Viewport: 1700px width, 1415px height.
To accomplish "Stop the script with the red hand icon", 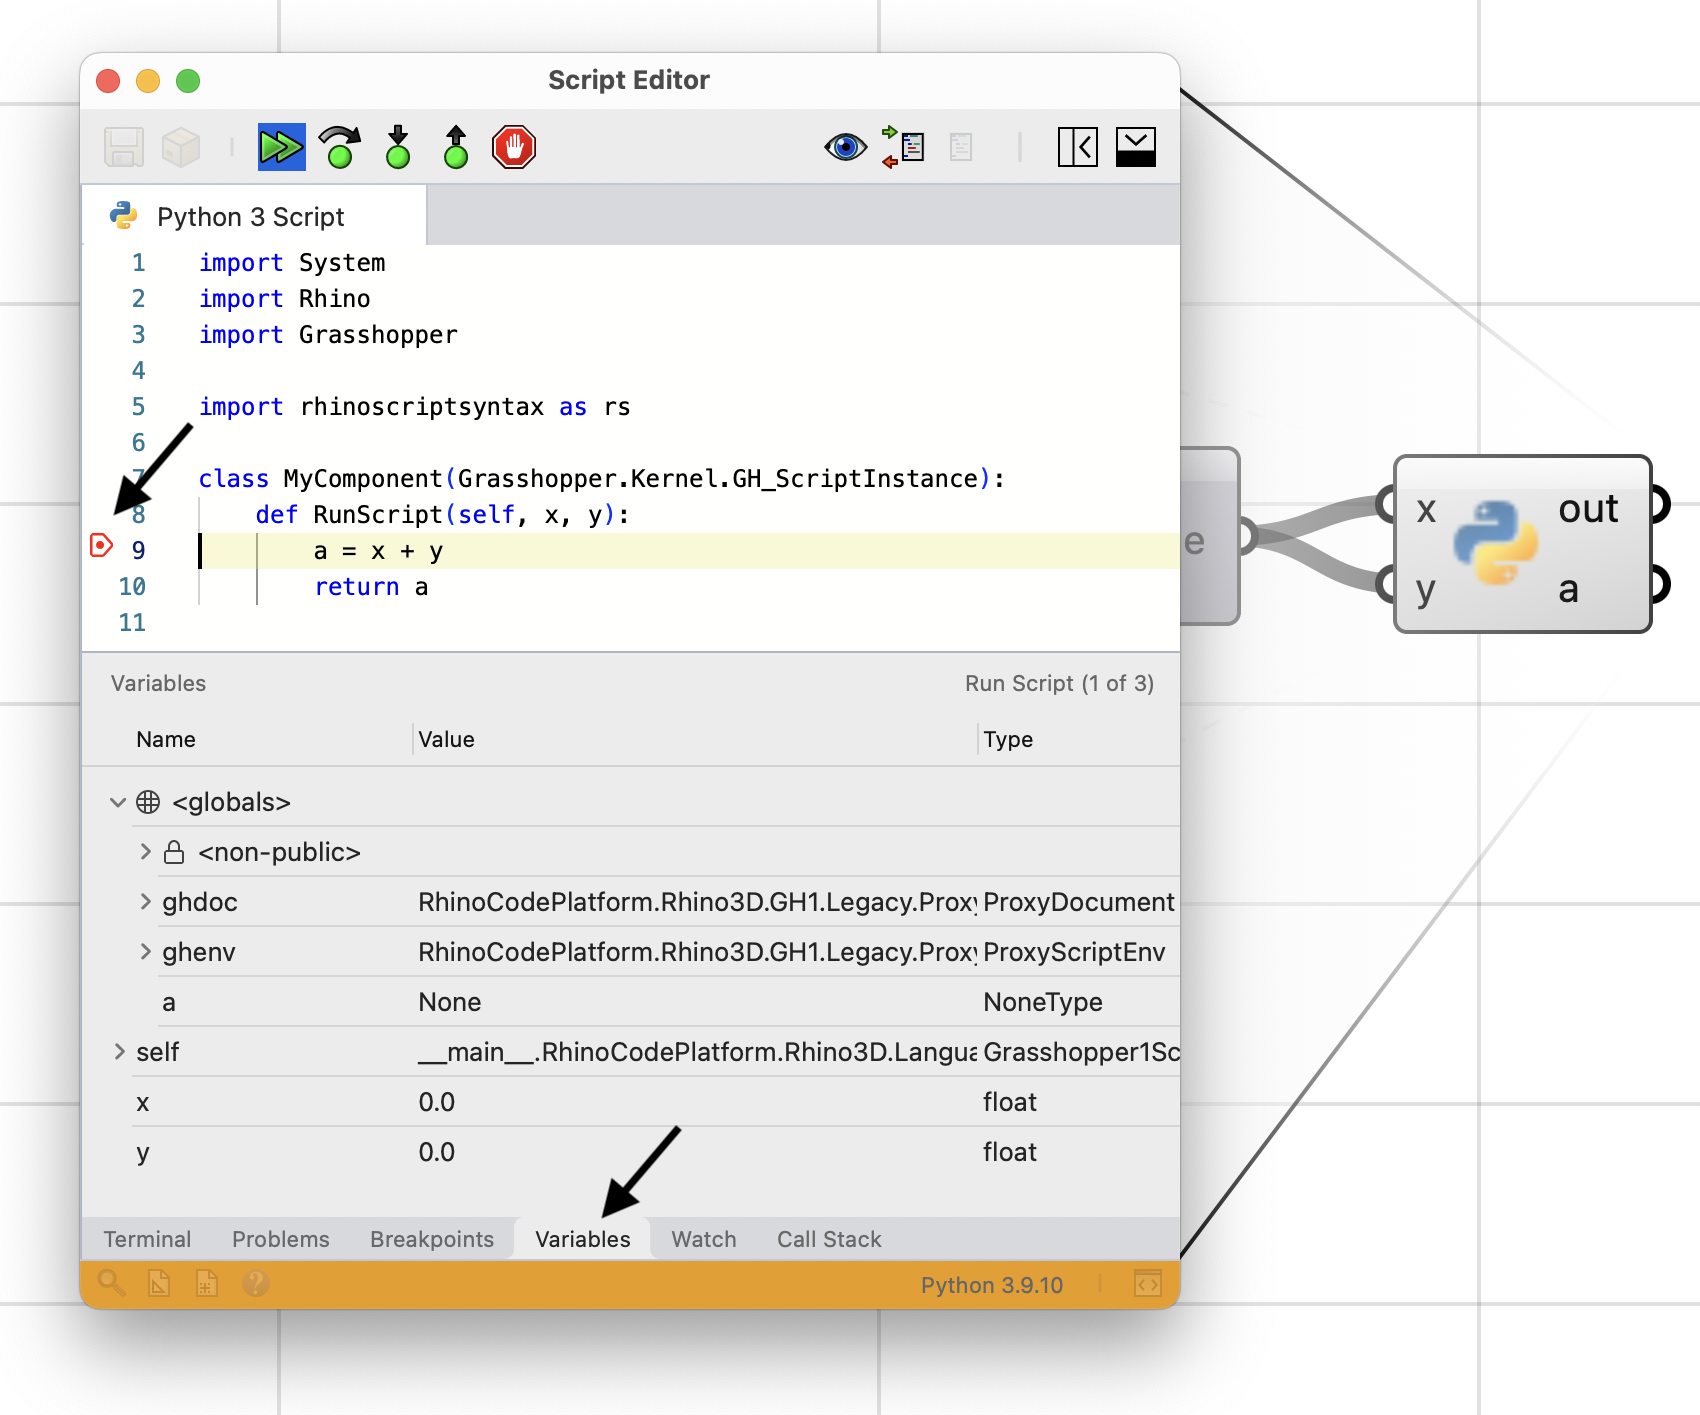I will click(514, 147).
